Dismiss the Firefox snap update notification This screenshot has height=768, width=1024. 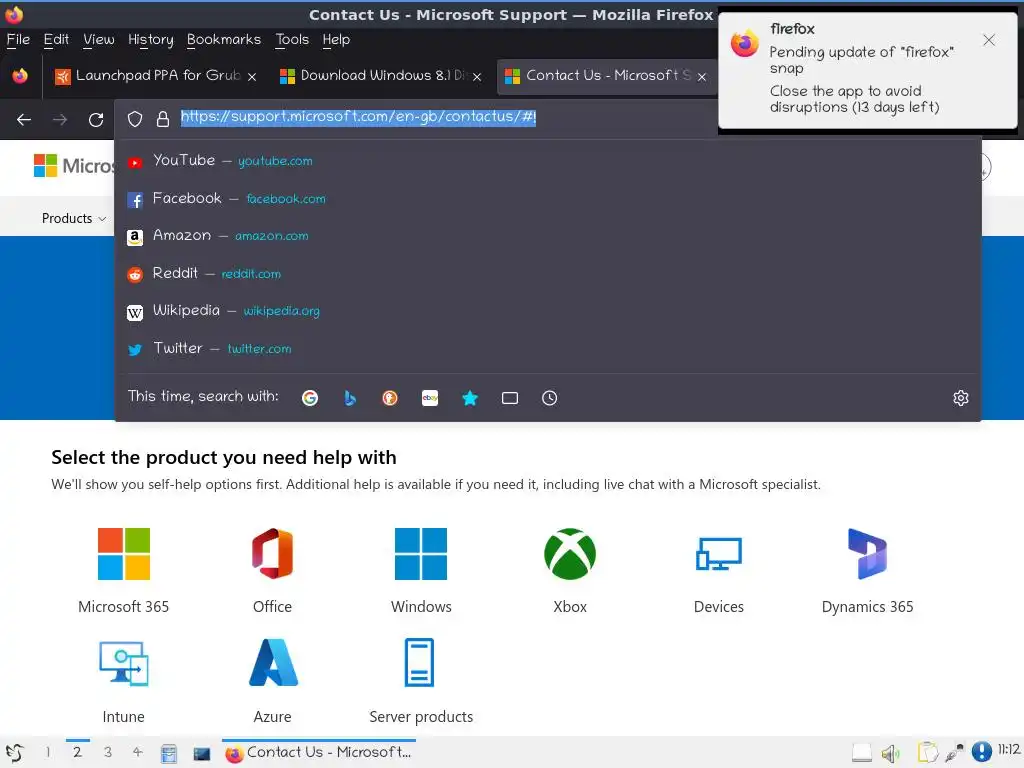(989, 40)
